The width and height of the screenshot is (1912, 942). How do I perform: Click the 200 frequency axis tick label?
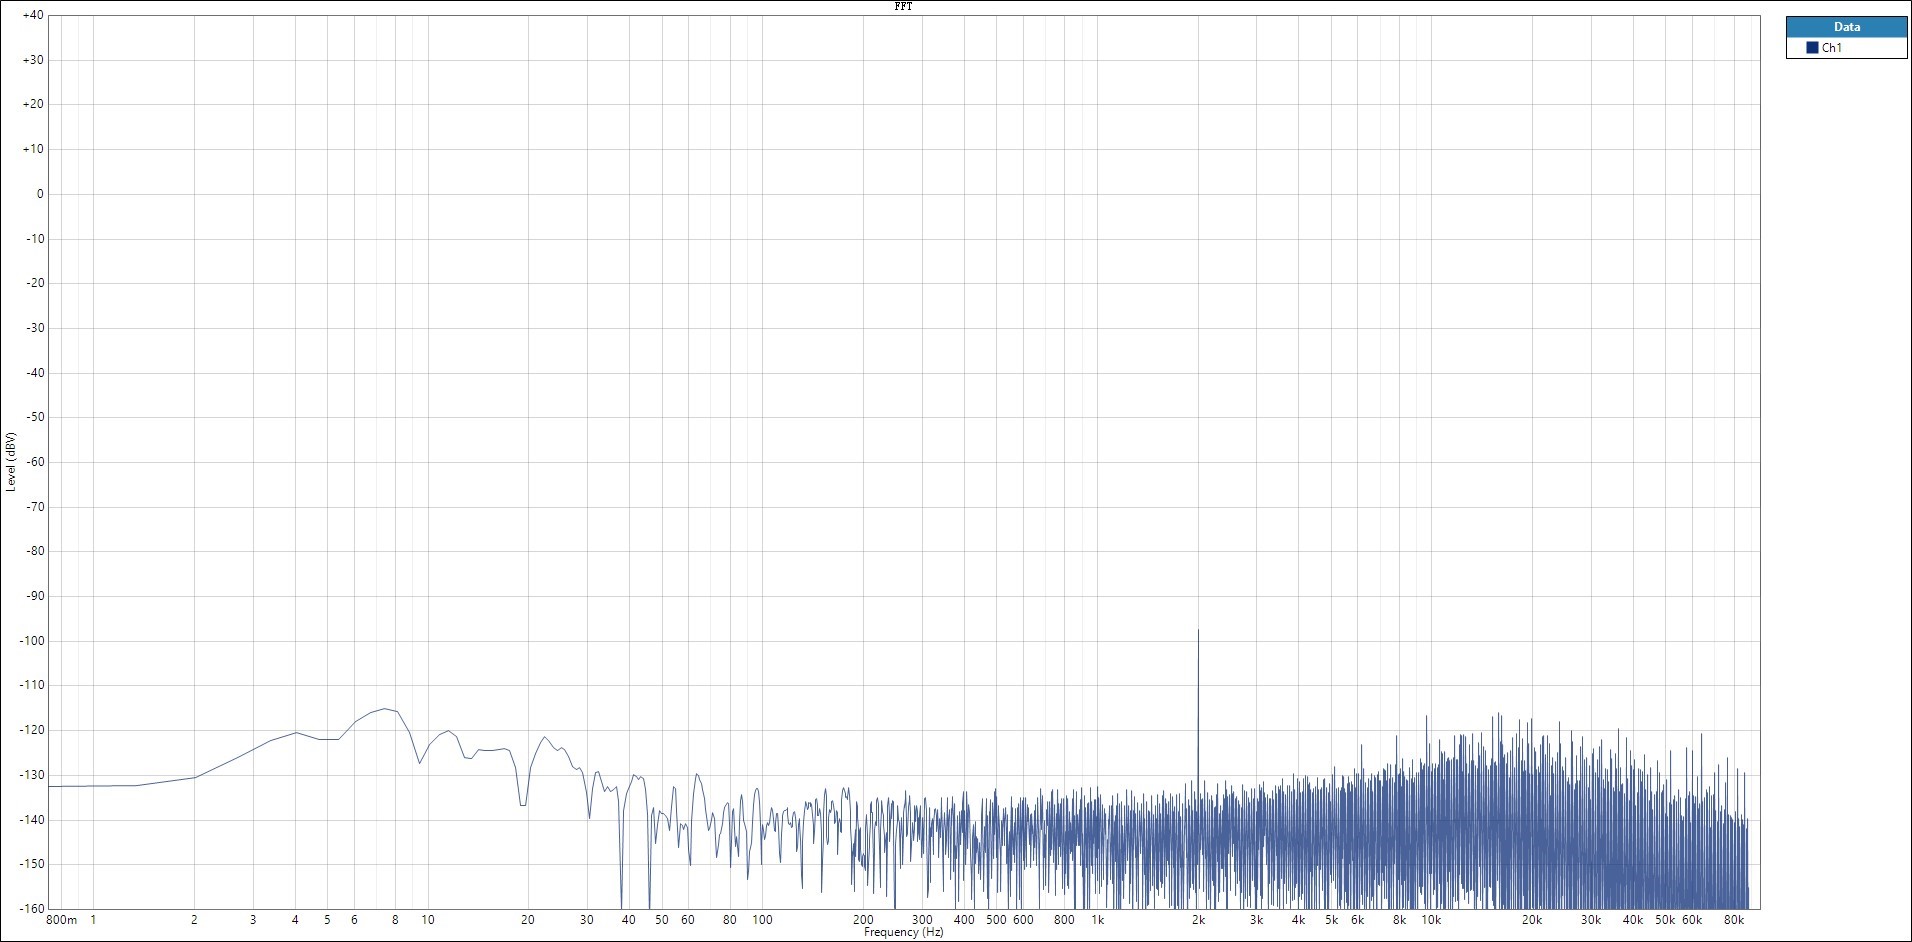[863, 920]
